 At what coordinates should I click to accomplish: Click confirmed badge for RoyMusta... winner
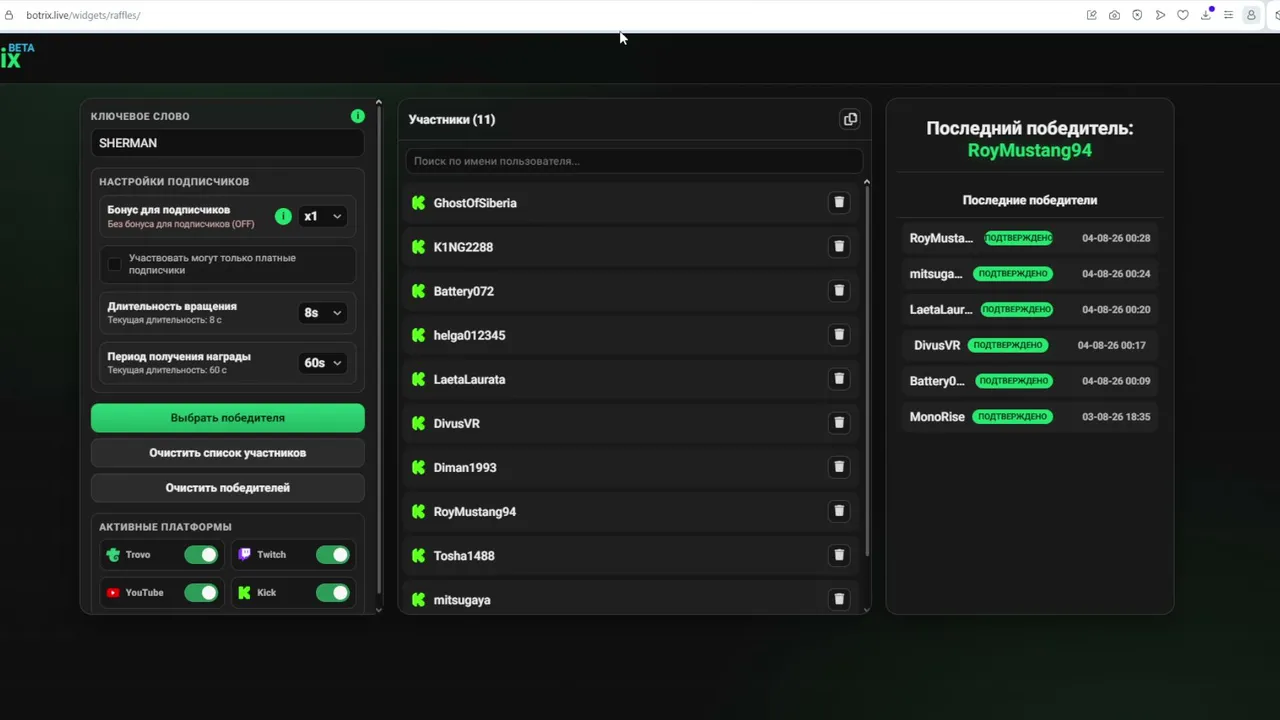pyautogui.click(x=1018, y=238)
